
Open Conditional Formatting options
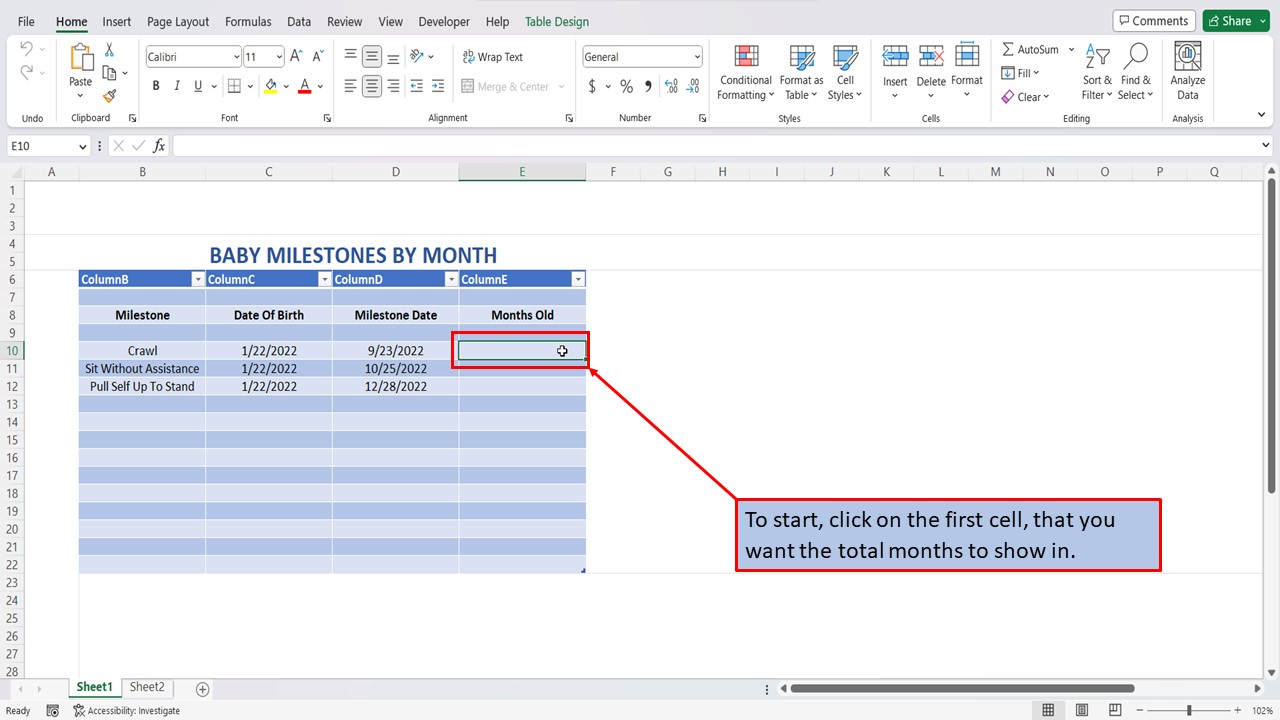[x=745, y=72]
